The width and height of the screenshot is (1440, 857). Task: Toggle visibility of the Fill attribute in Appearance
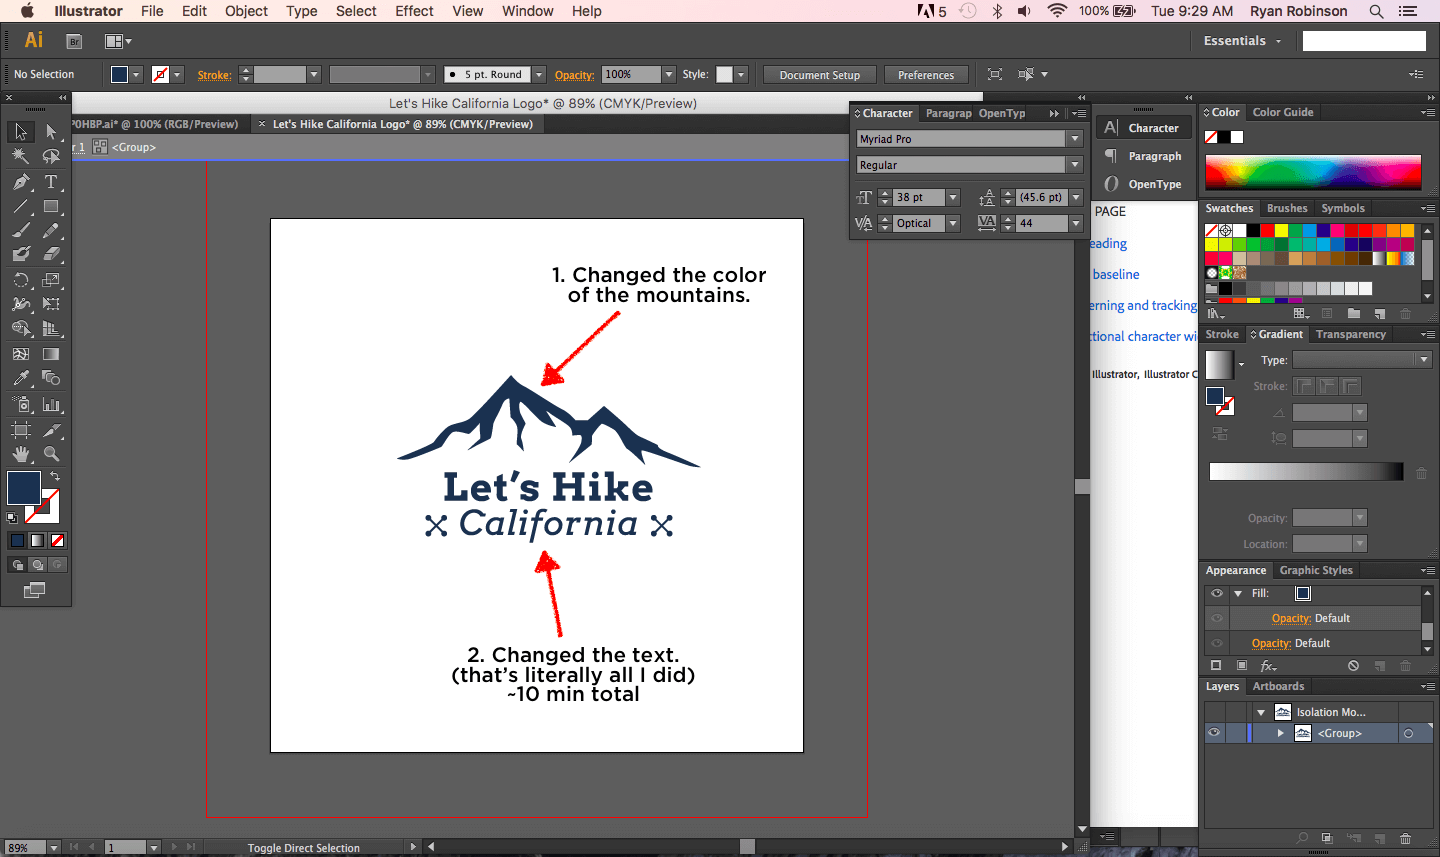[1216, 593]
